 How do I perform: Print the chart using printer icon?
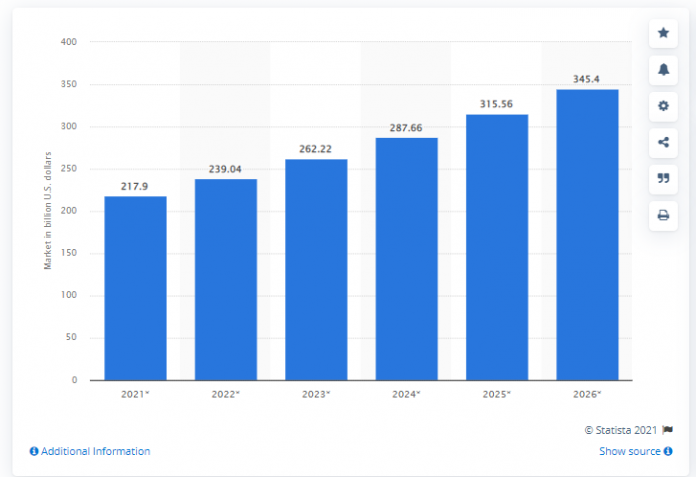662,215
